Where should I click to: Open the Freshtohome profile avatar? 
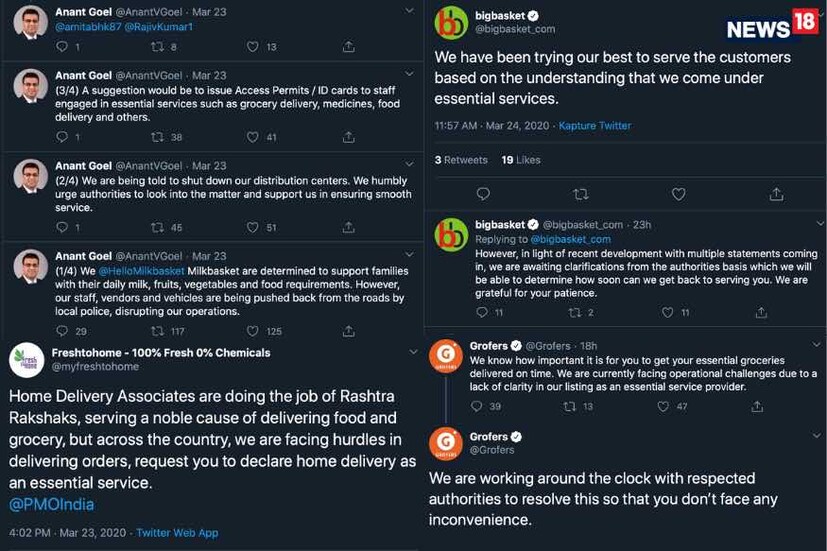pos(25,358)
